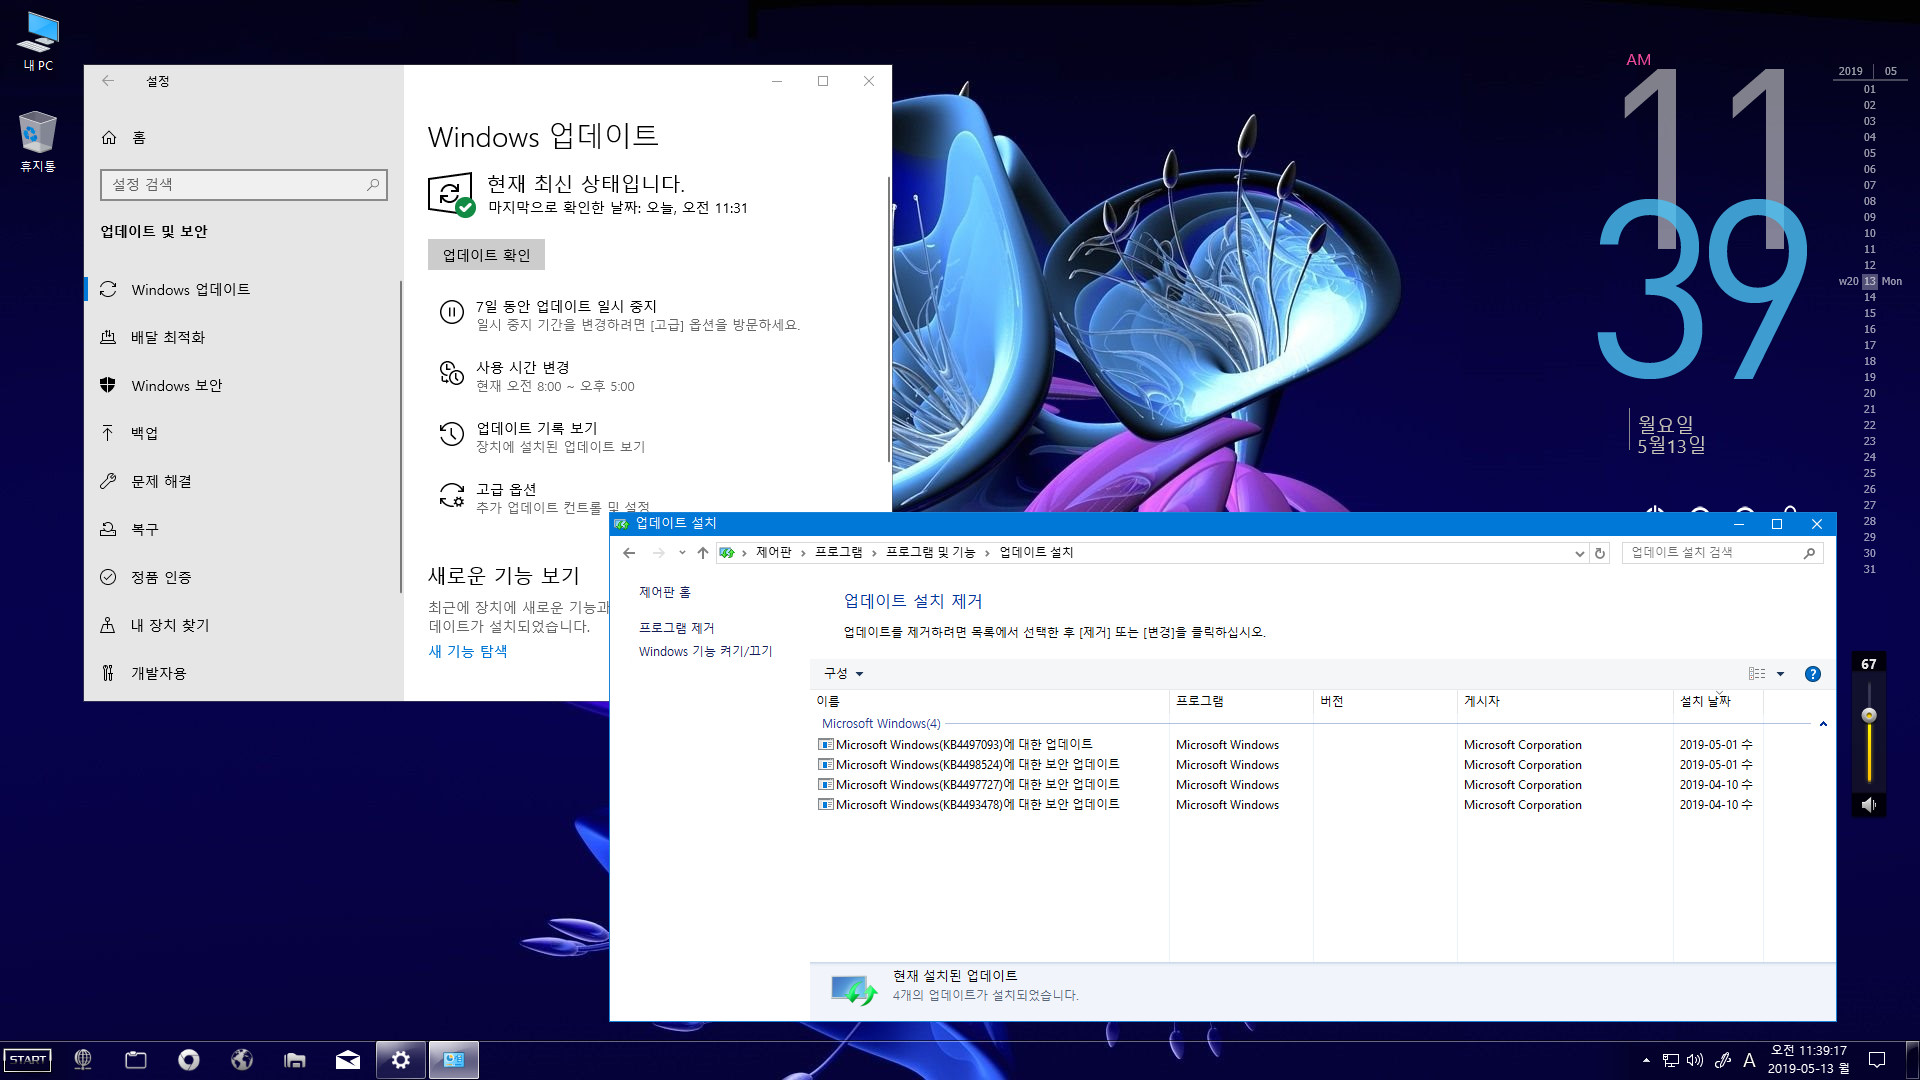This screenshot has width=1920, height=1080.
Task: Click the 업데이트 확인 button
Action: (486, 255)
